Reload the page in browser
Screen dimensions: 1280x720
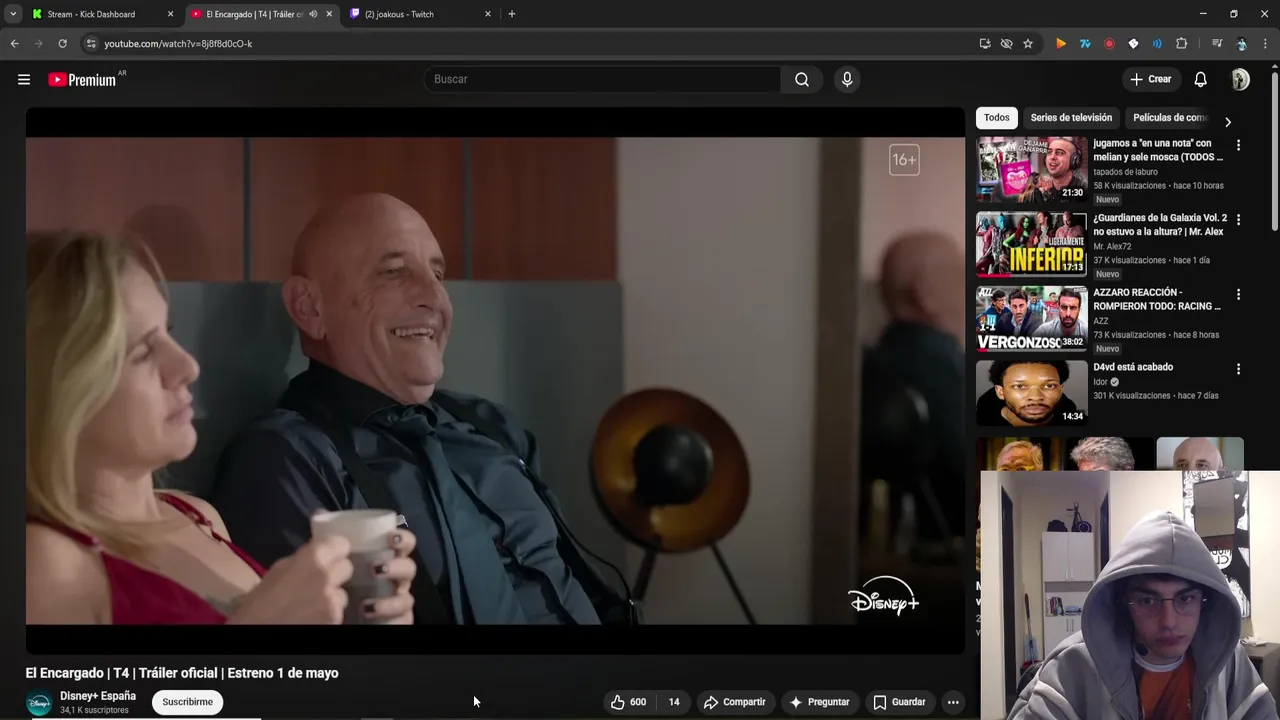coord(62,44)
